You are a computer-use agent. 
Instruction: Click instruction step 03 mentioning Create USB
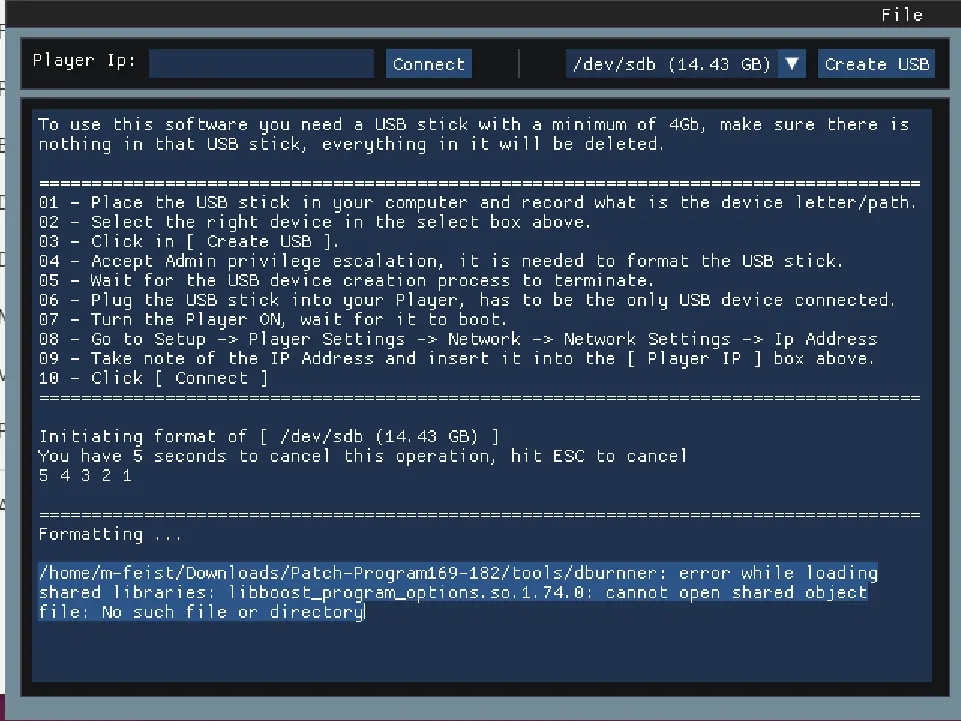189,241
